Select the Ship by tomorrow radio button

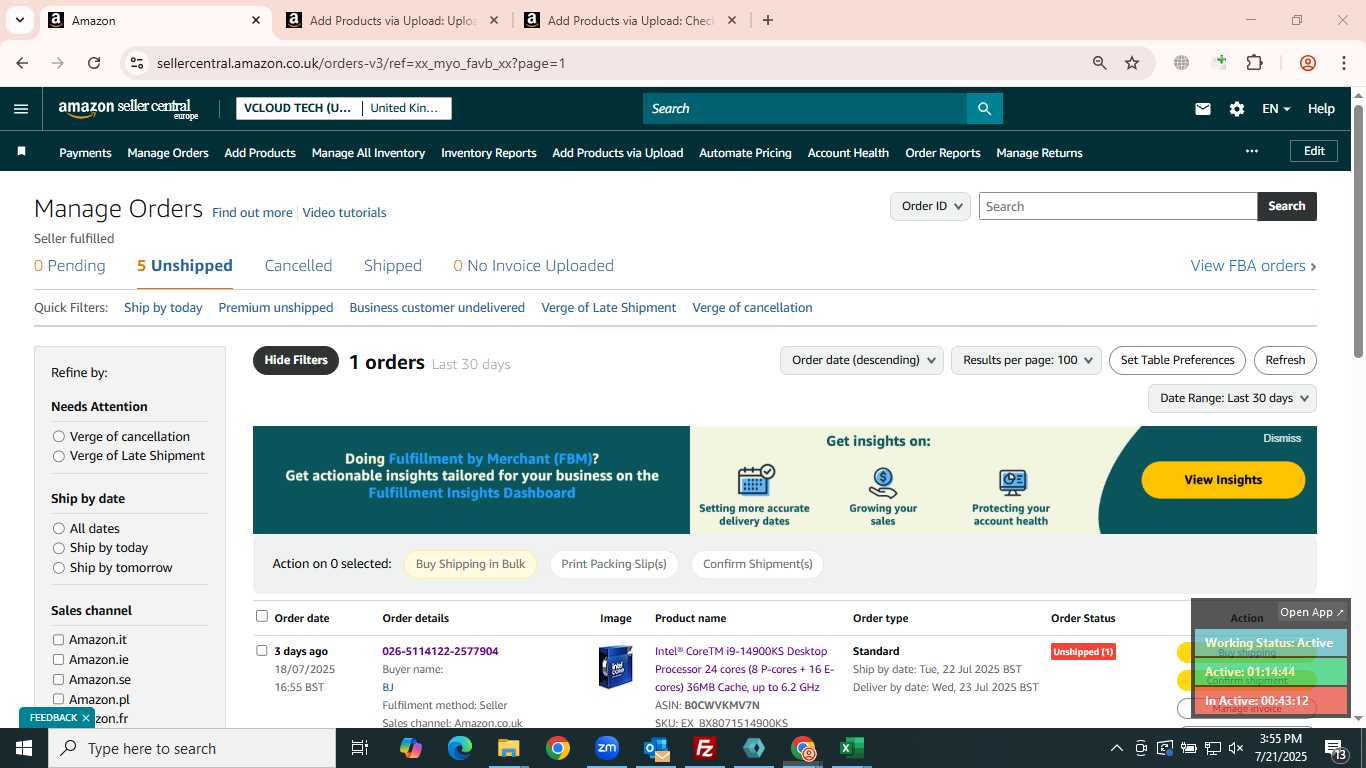(59, 568)
